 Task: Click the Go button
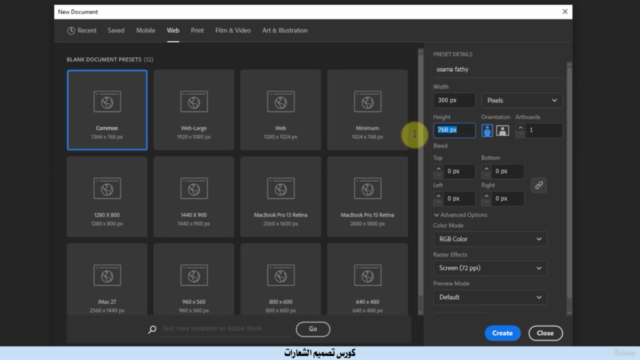coord(313,329)
